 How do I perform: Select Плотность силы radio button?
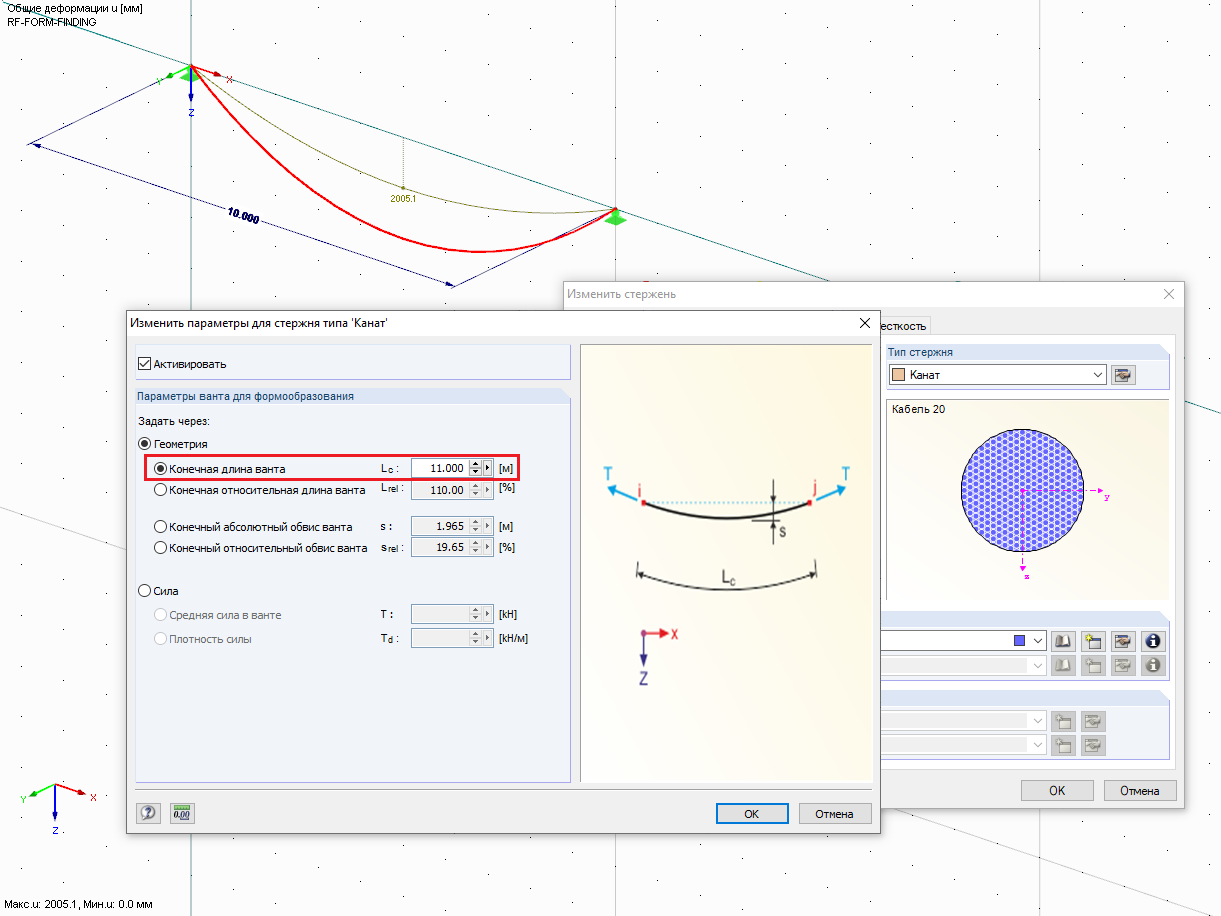161,638
